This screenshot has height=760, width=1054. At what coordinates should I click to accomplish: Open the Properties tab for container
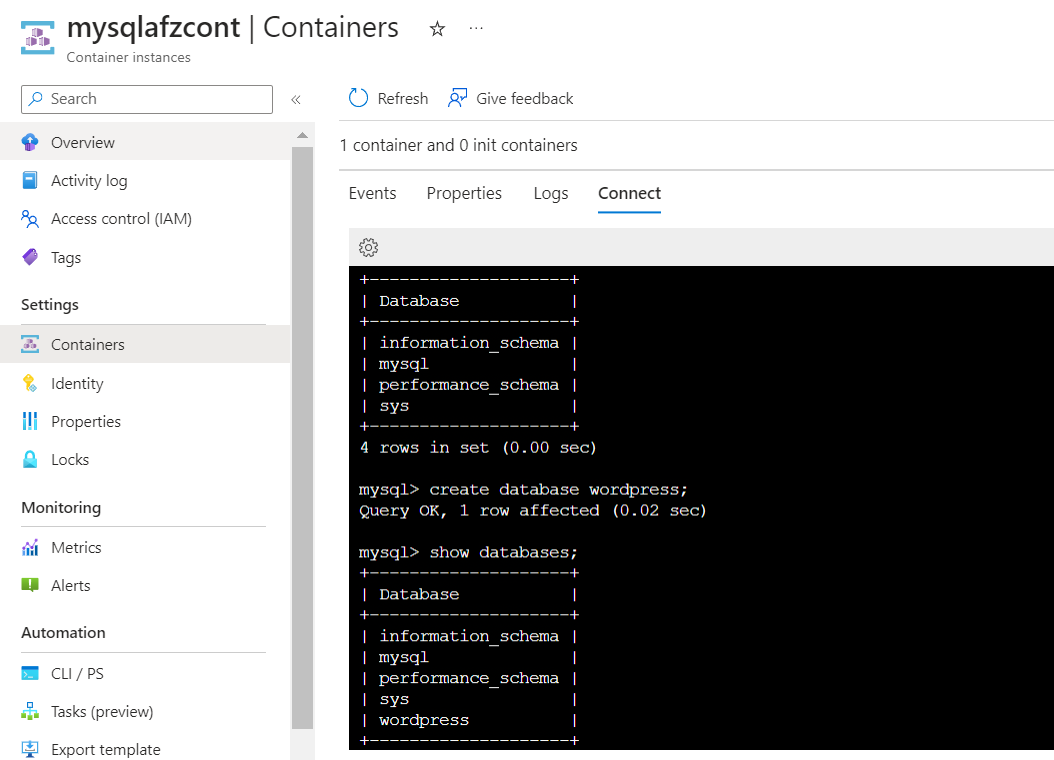tap(464, 193)
